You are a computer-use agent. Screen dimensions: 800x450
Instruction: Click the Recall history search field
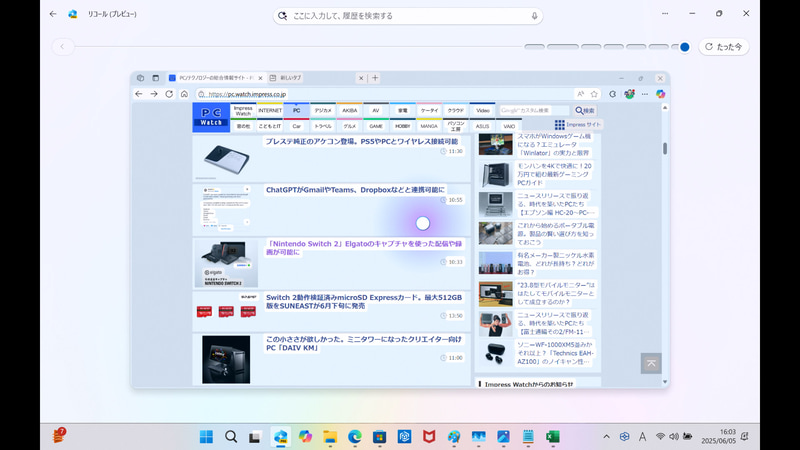tap(408, 16)
